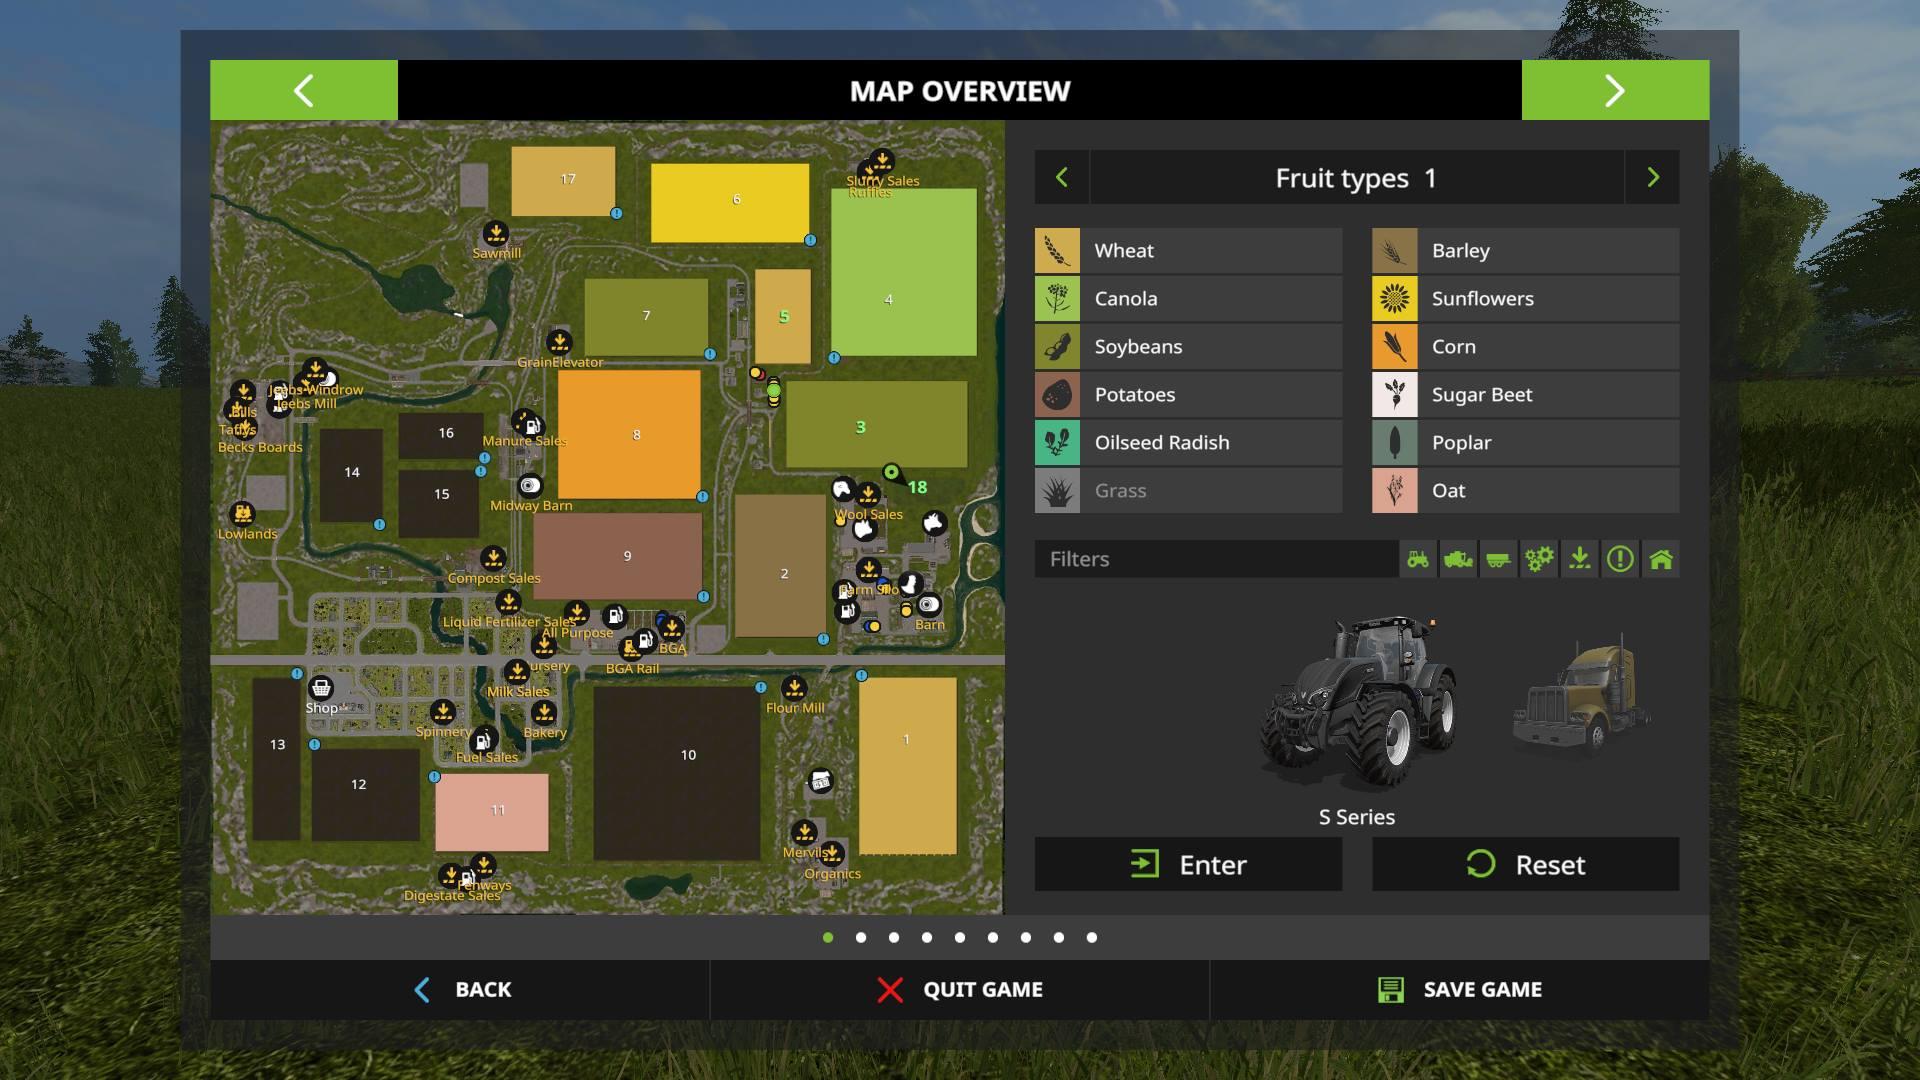Toggle the gears tools filter icon
1920x1080 pixels.
1539,559
